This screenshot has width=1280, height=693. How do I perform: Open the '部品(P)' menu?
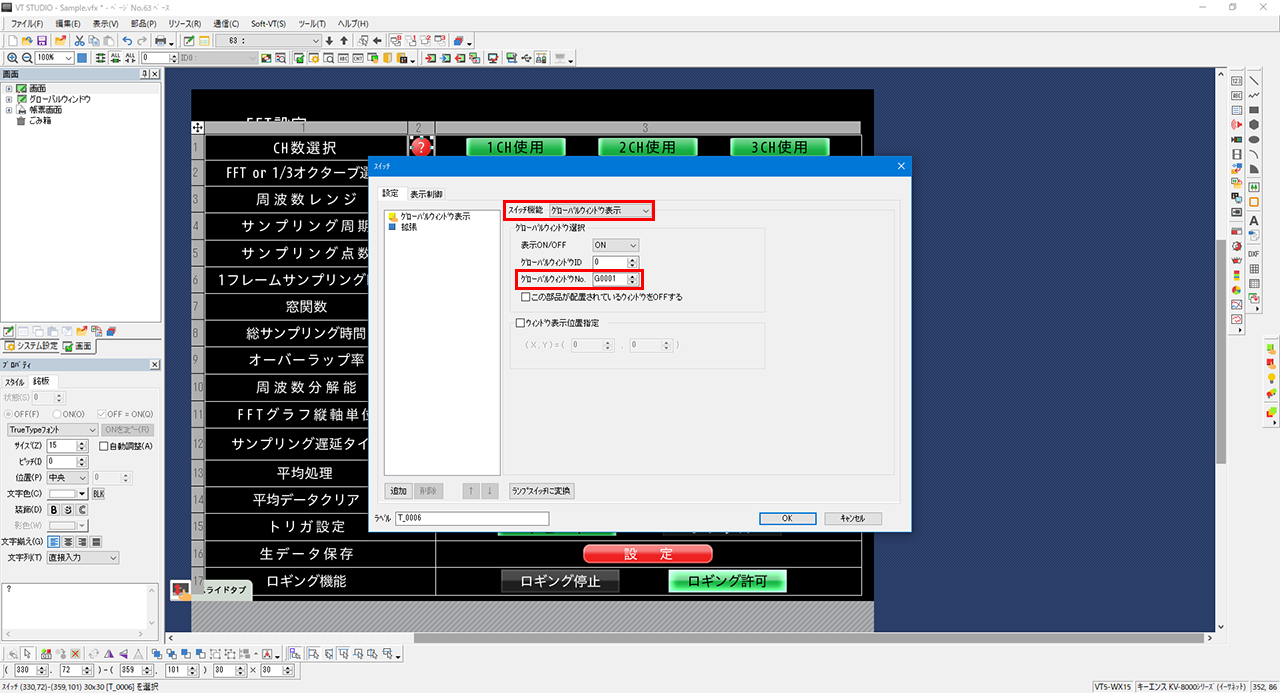point(143,23)
